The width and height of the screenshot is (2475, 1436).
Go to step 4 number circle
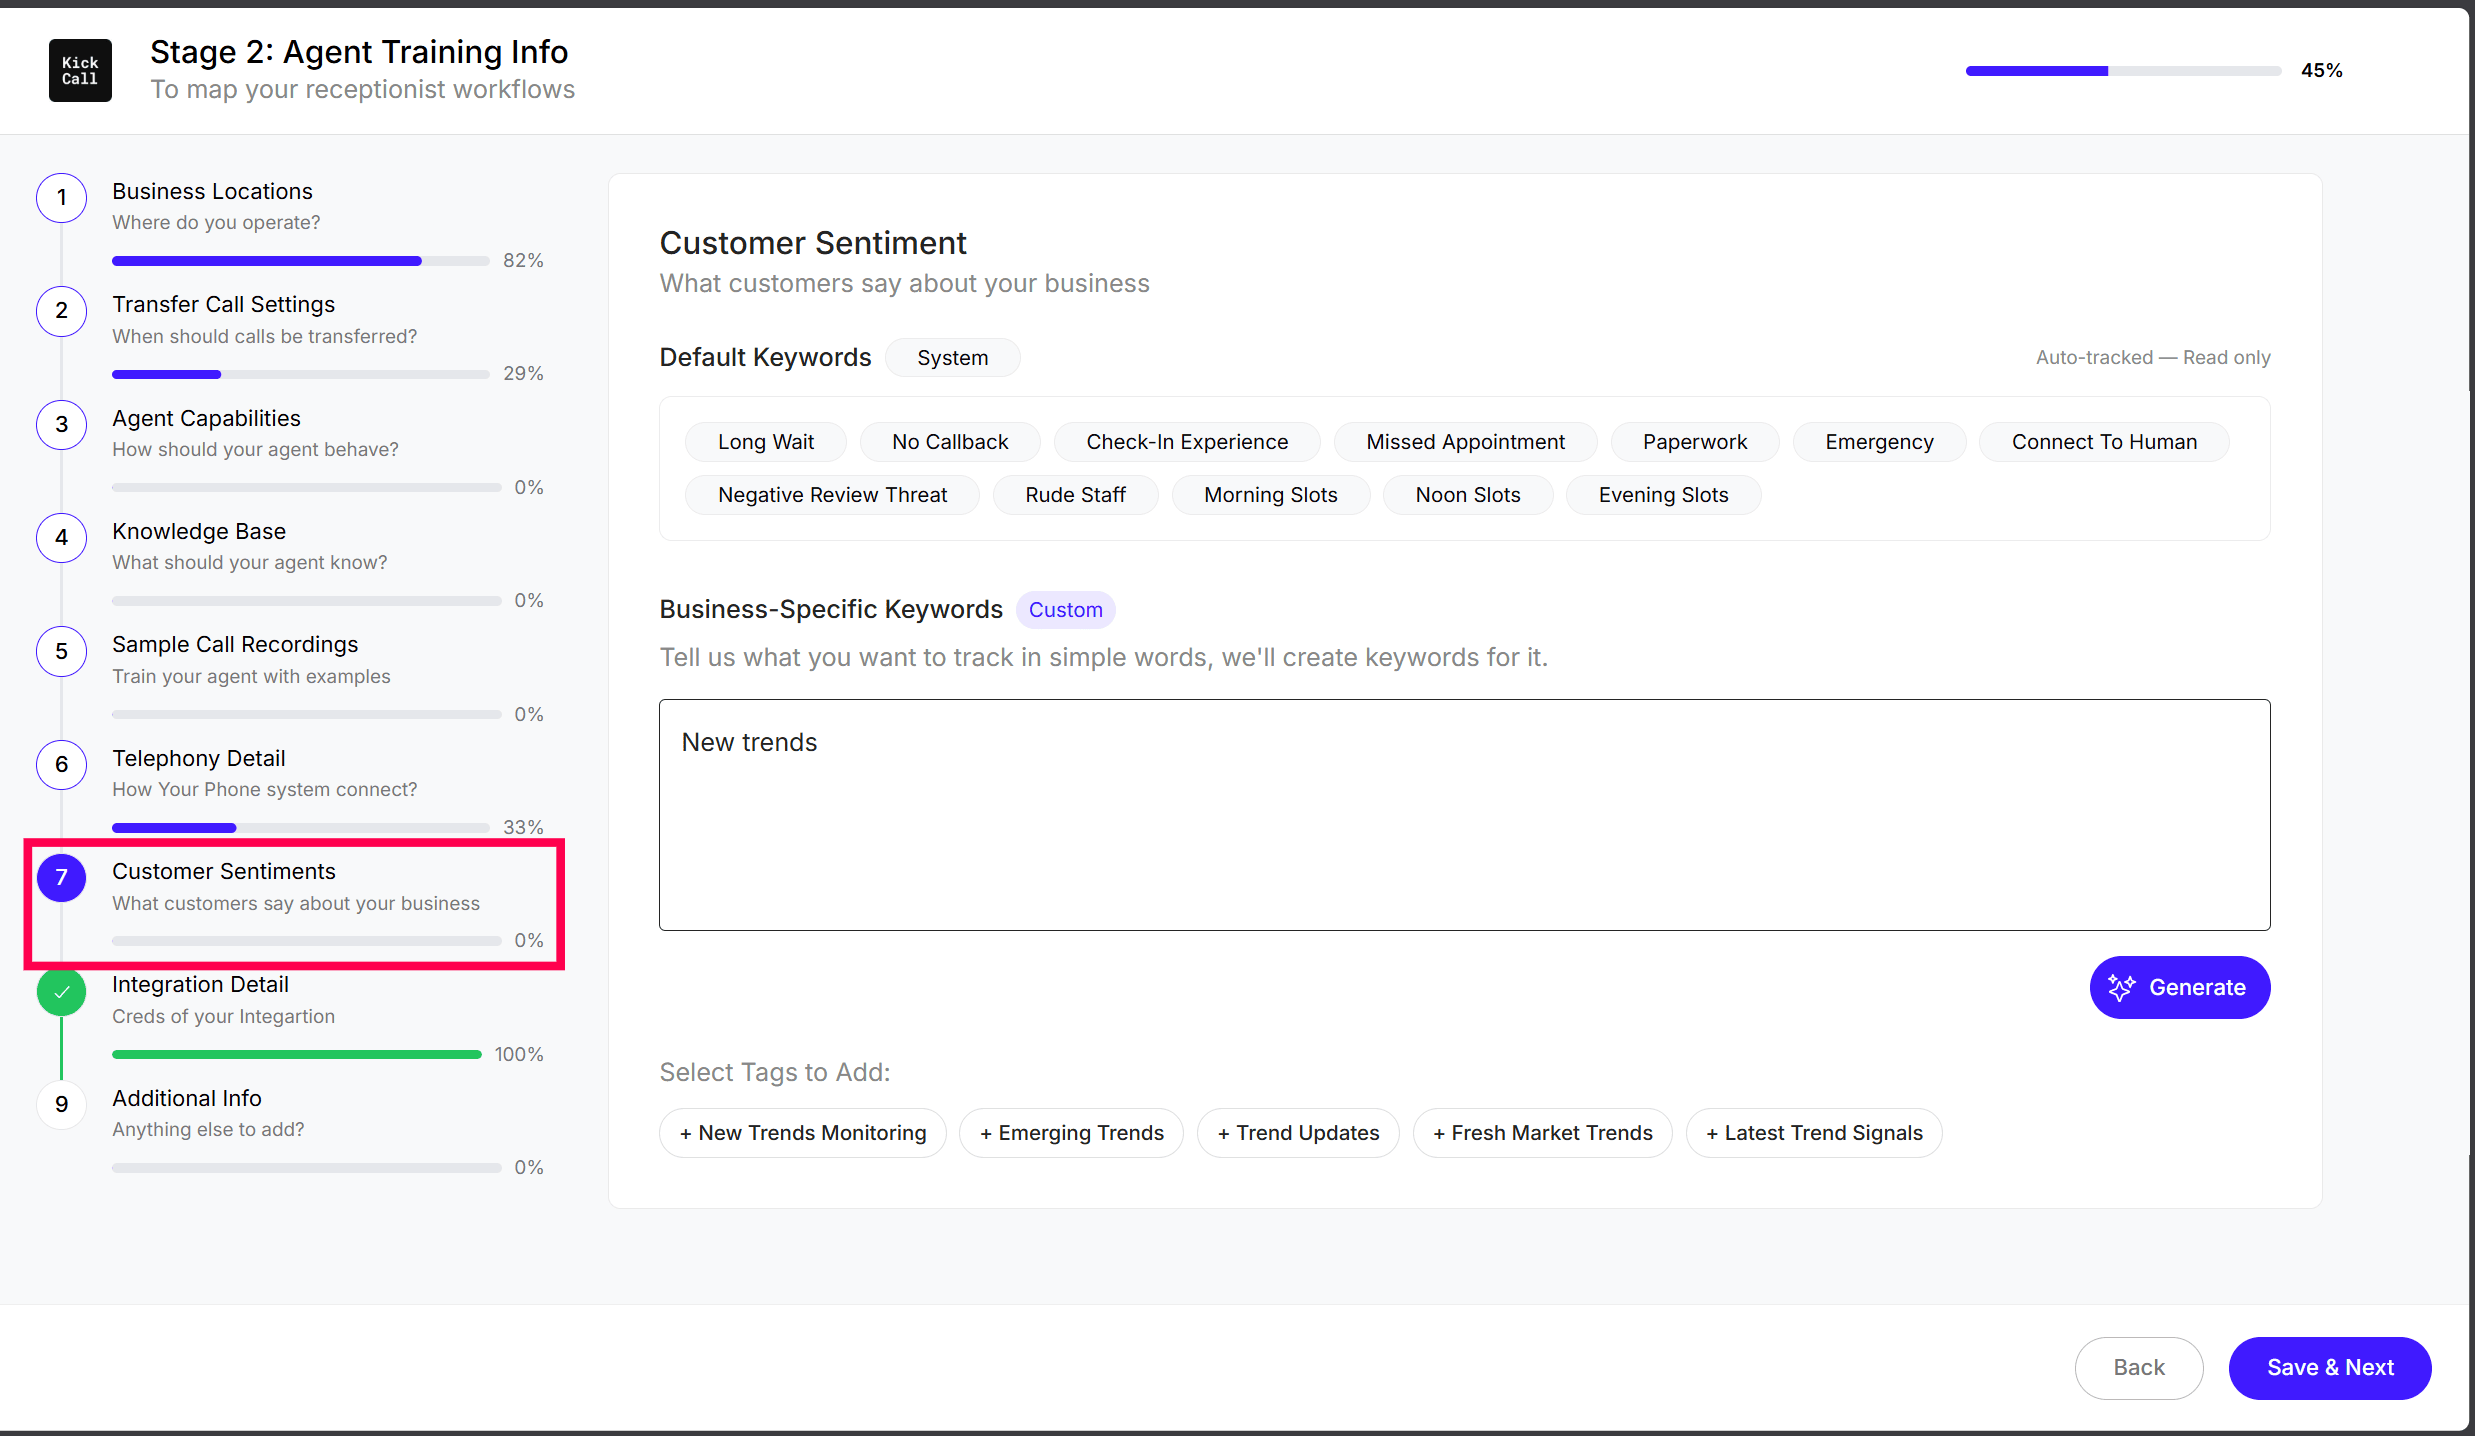click(62, 537)
